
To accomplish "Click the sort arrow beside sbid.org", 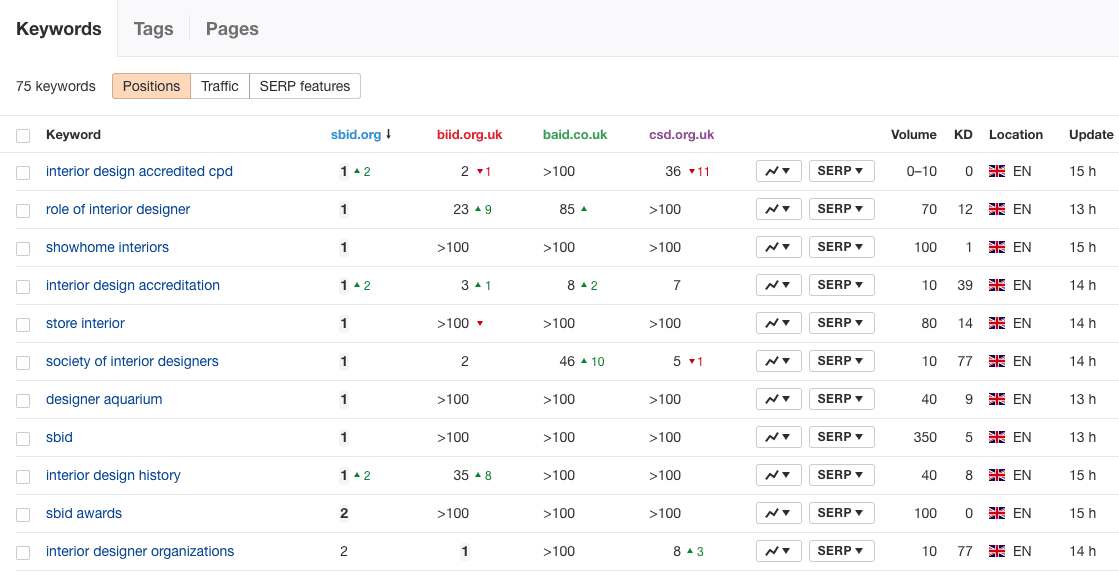I will coord(388,134).
